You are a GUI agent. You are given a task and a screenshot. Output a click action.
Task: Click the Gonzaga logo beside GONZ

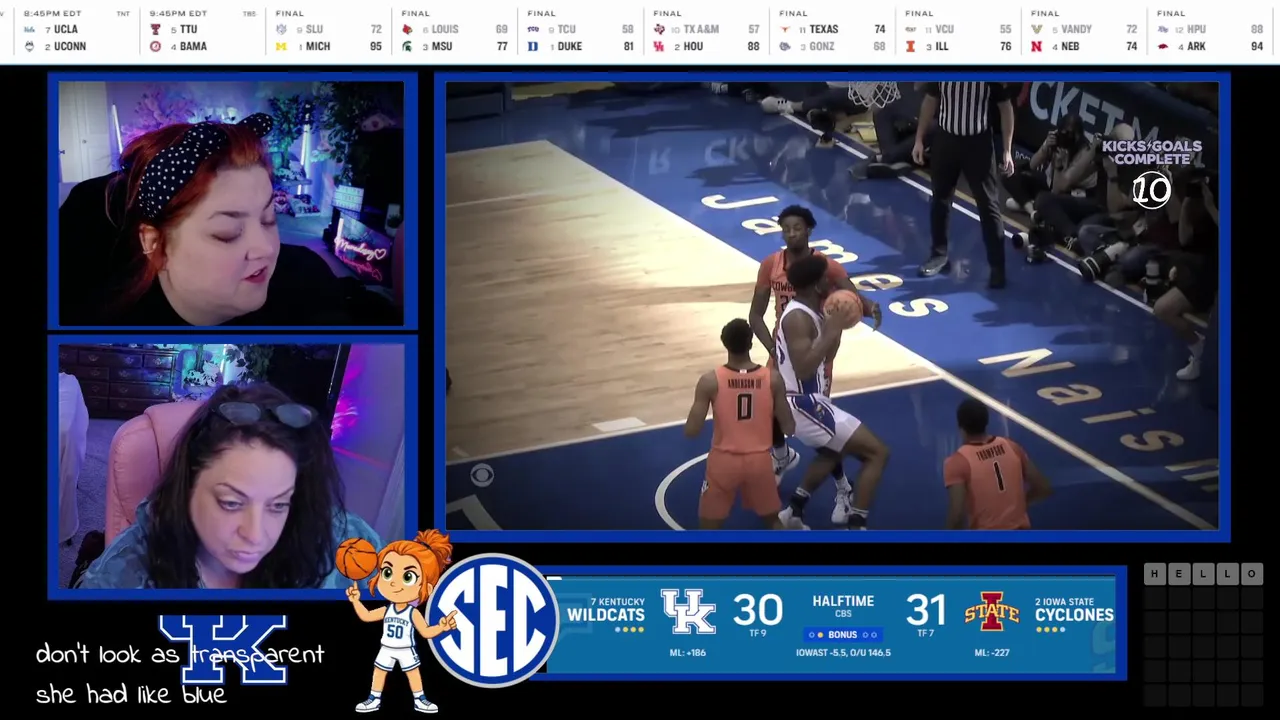pyautogui.click(x=785, y=46)
